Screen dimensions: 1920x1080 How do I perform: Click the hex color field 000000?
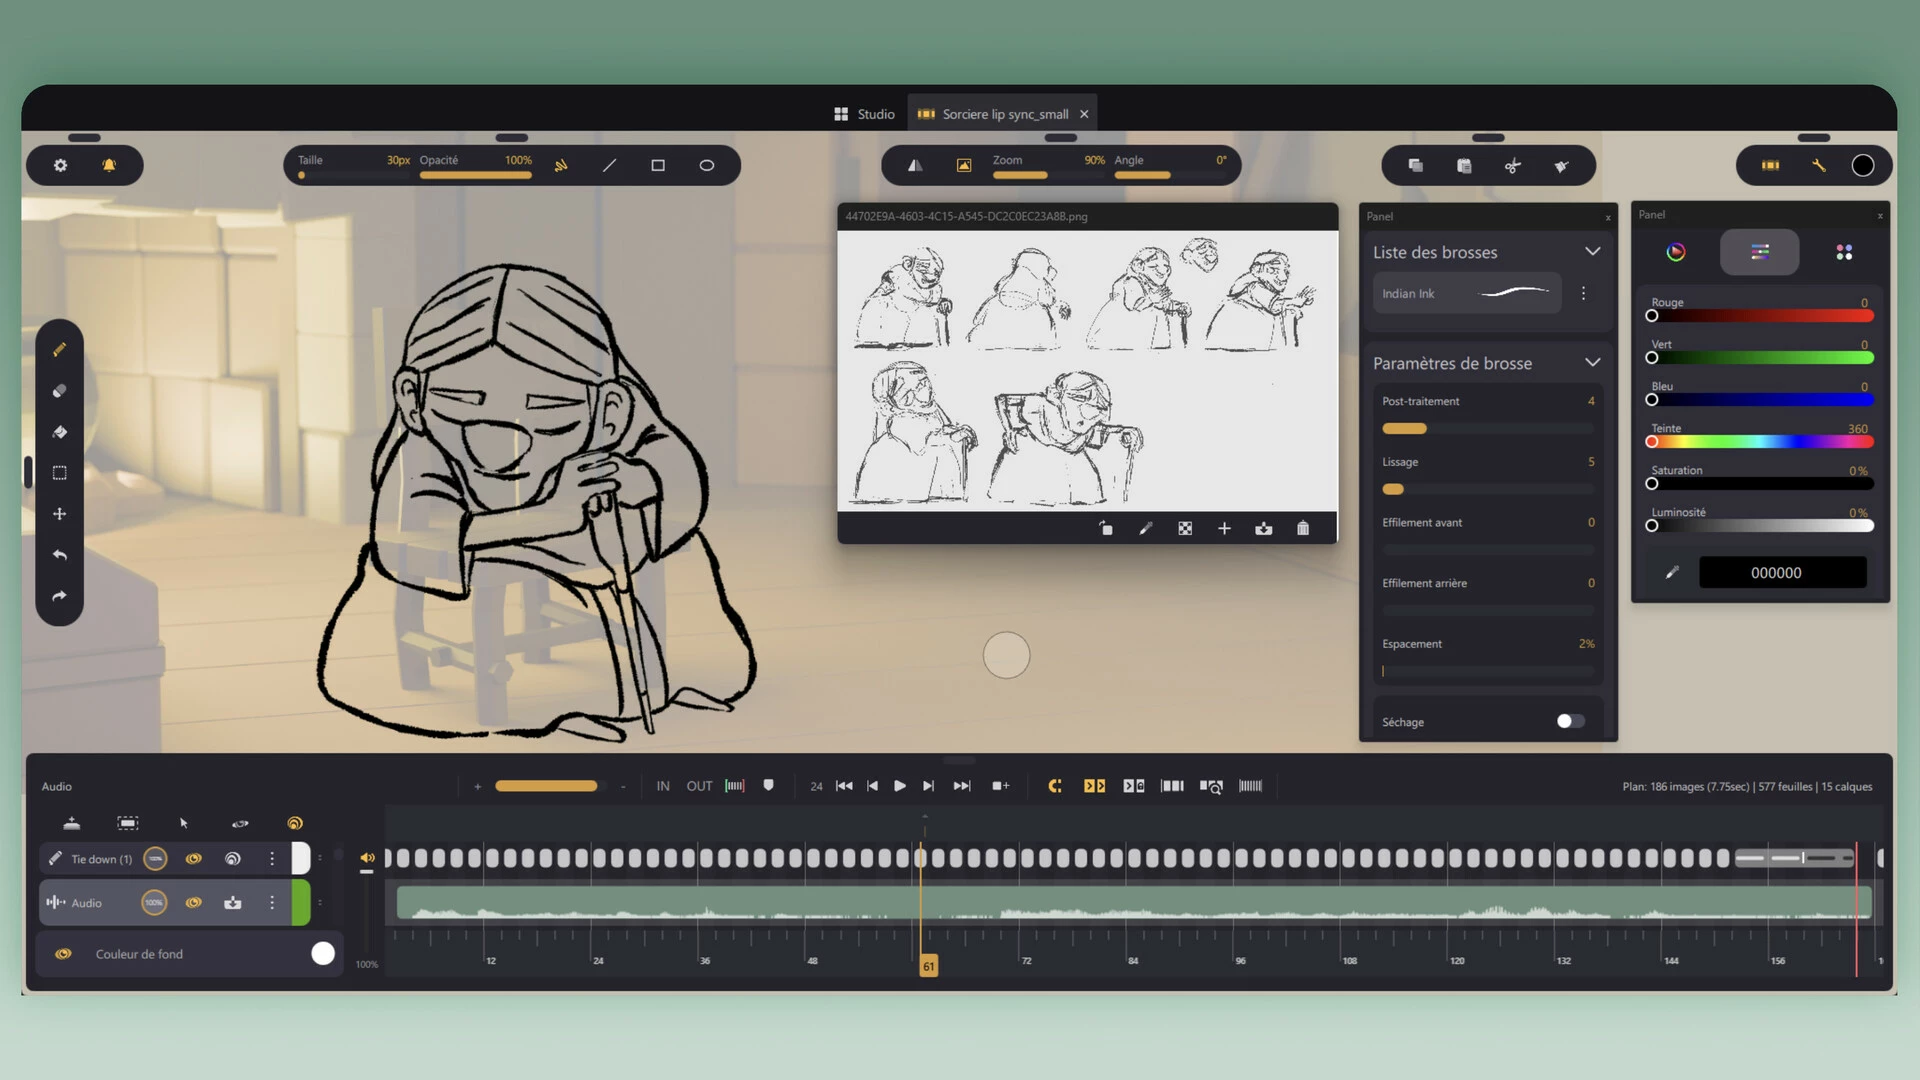[x=1783, y=572]
